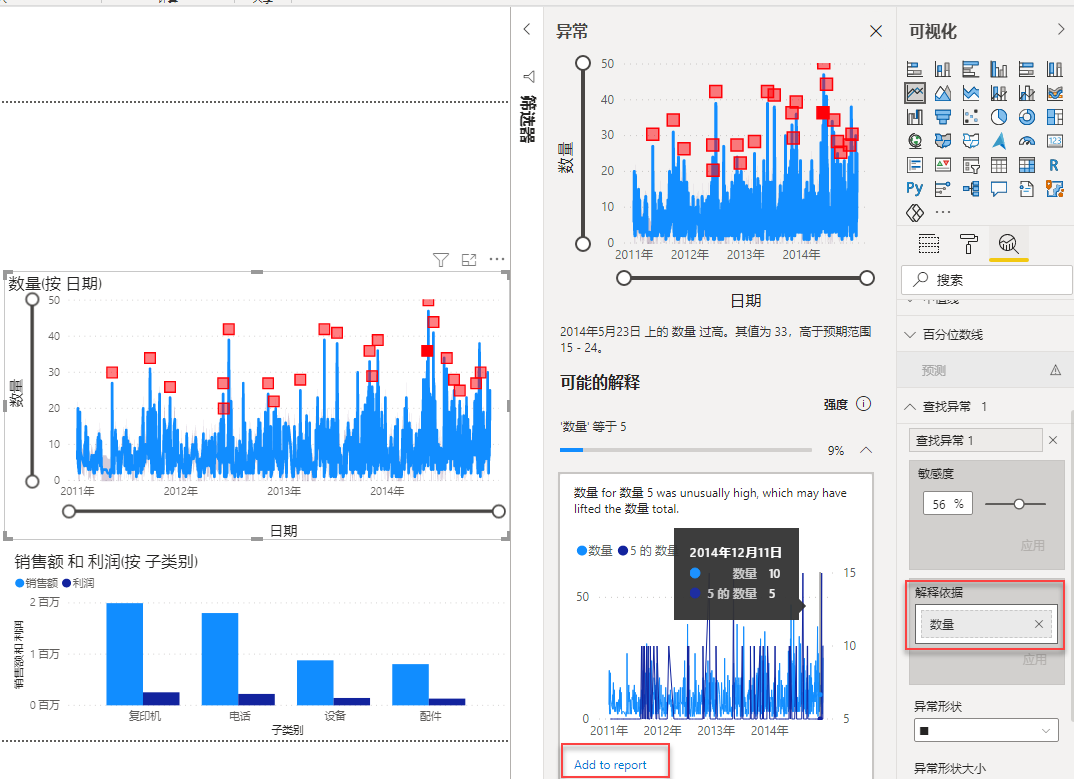Select the clustered column chart visual
The width and height of the screenshot is (1074, 779).
click(x=999, y=69)
